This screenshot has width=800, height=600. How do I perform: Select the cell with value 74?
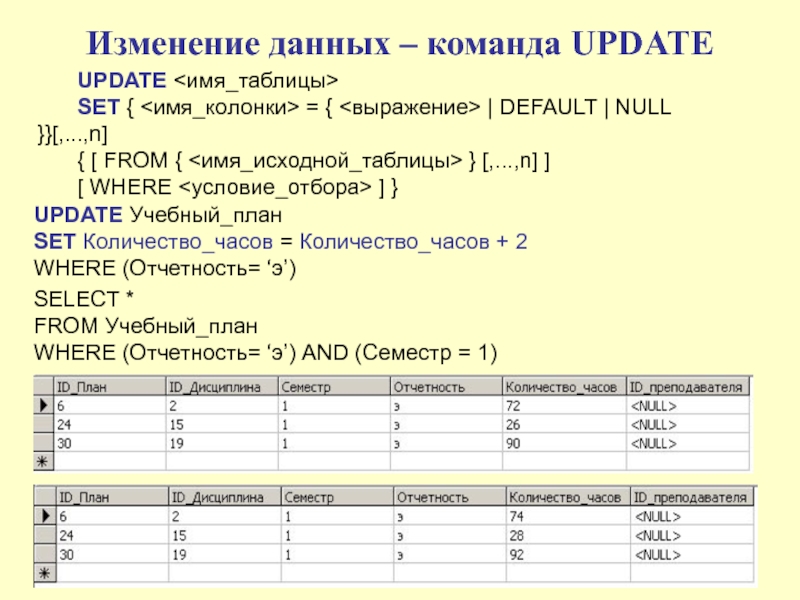tap(566, 517)
